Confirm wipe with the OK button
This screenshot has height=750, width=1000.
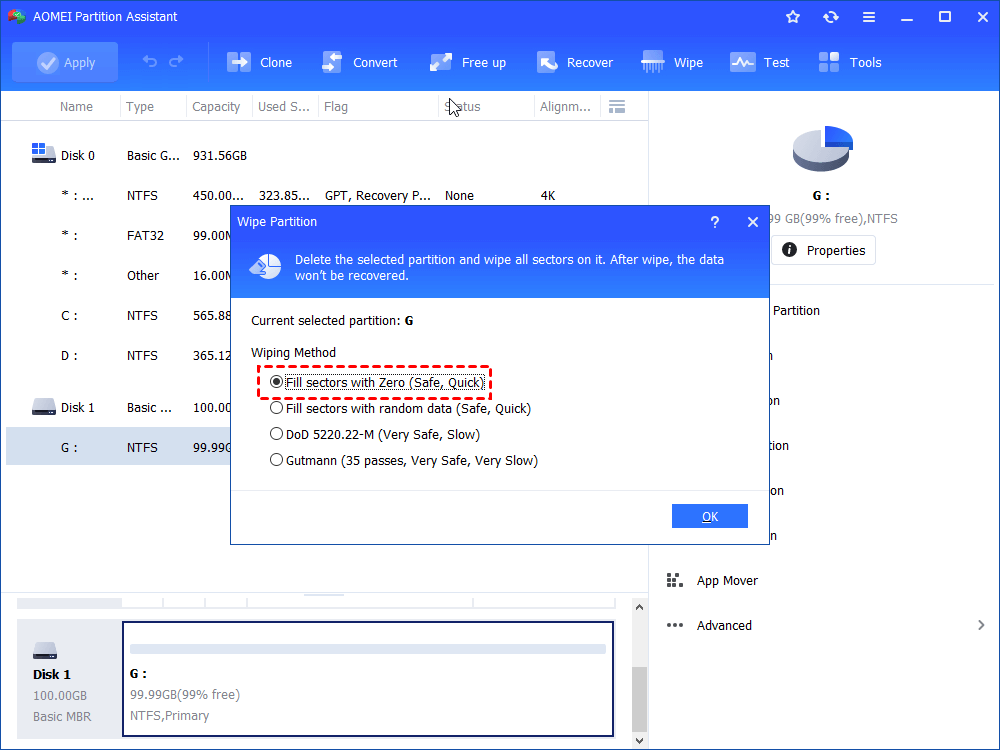point(709,516)
